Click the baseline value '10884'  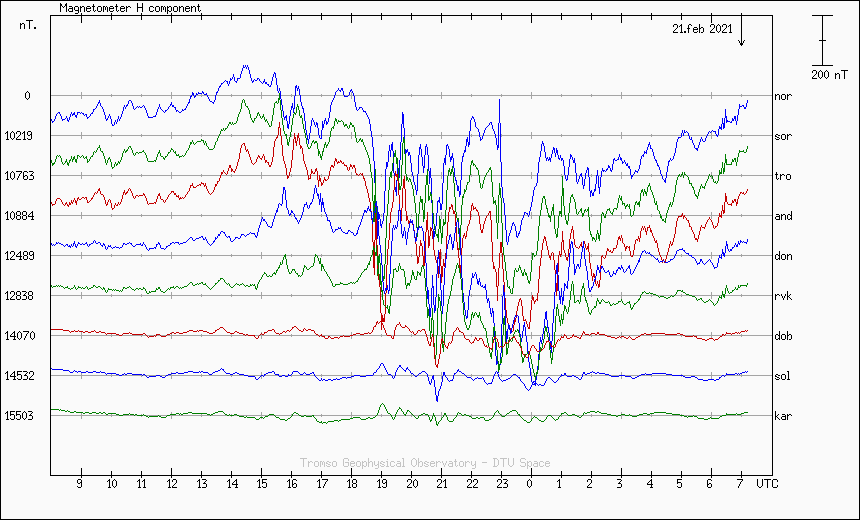(19, 216)
